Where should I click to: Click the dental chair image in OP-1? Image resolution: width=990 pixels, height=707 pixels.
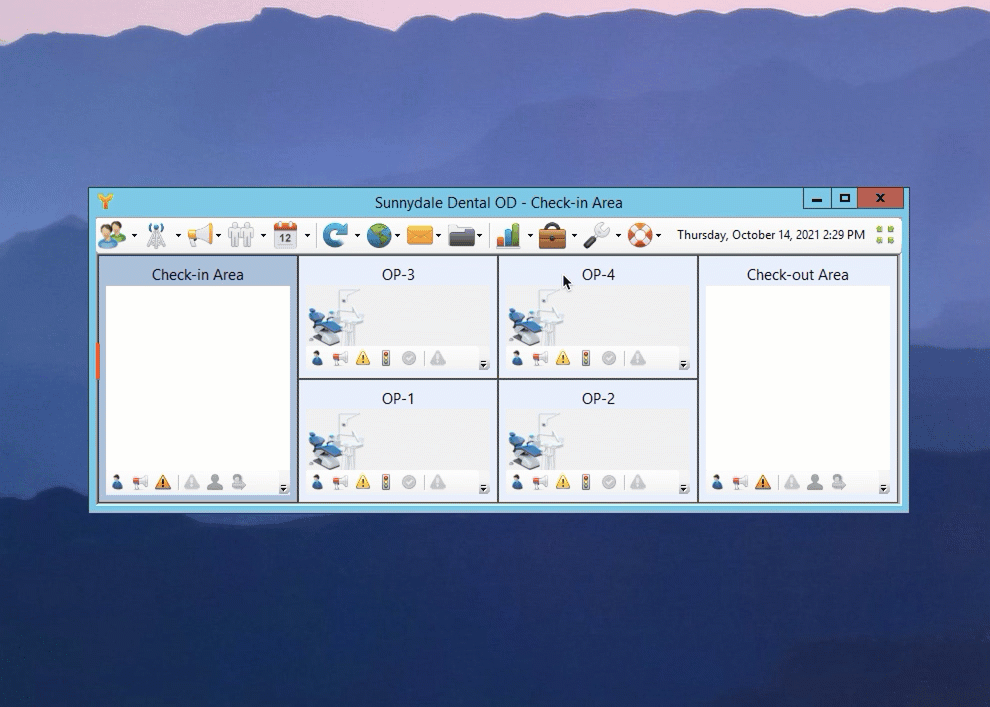[x=337, y=441]
